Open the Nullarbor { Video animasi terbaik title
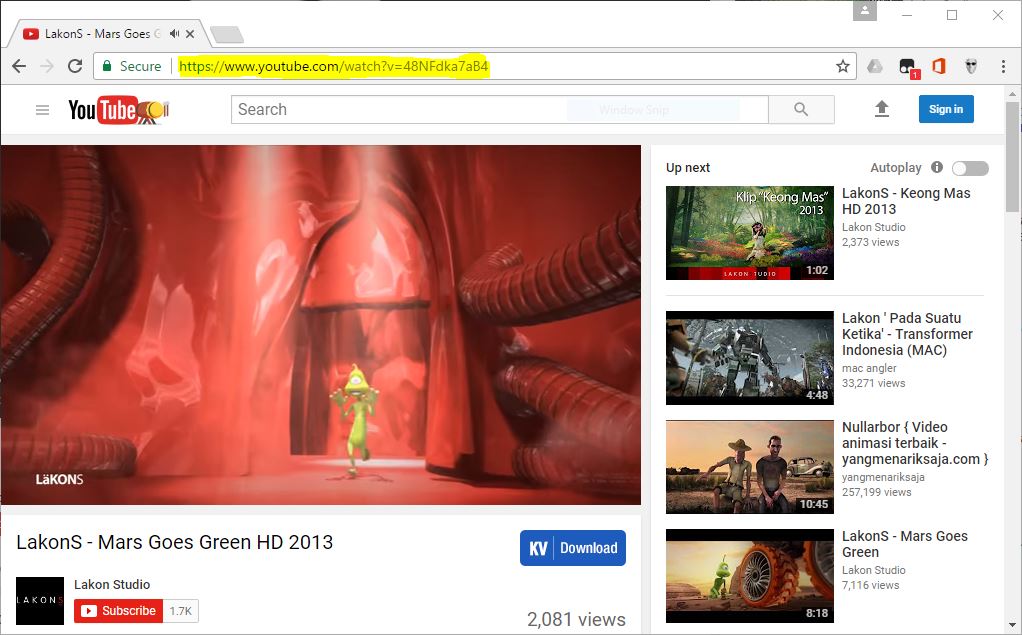This screenshot has height=635, width=1022. (915, 443)
